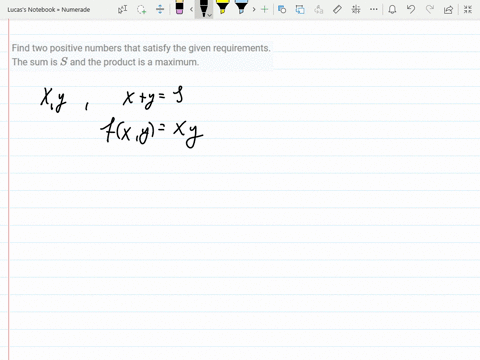Viewport: 480px width, 360px height.
Task: Choose the lasso select tool
Action: (142, 9)
